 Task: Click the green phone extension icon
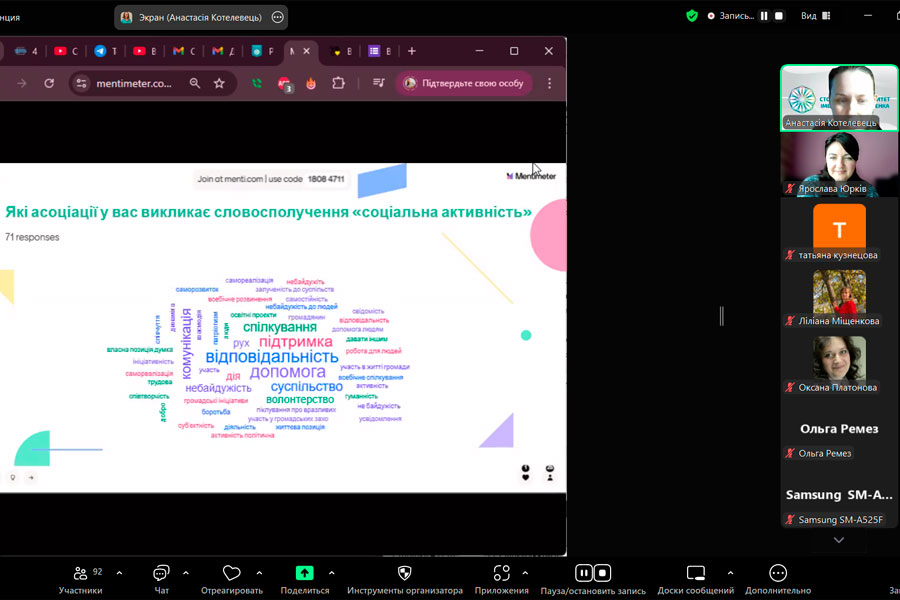point(257,83)
